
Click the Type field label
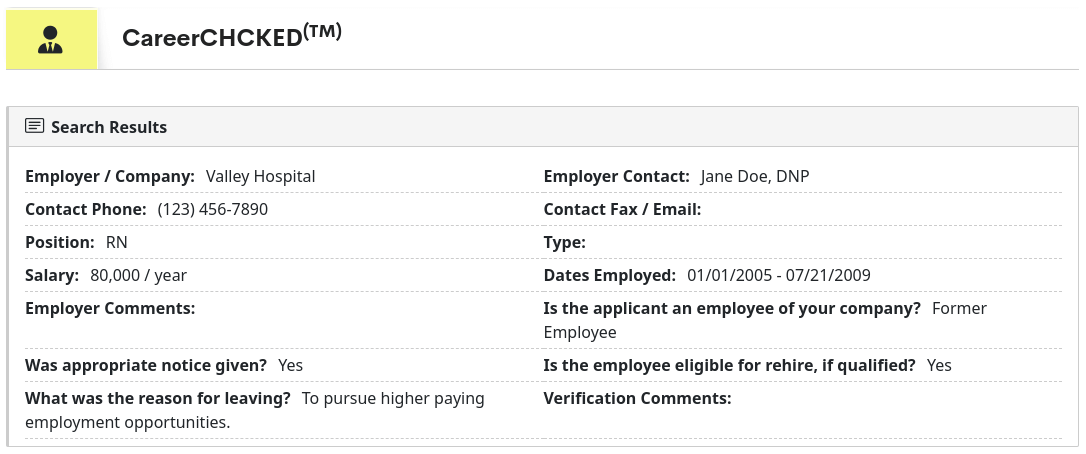pos(564,242)
